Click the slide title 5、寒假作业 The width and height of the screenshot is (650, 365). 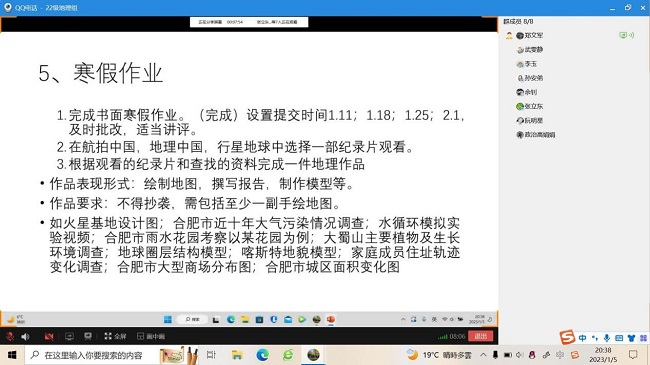(x=100, y=73)
